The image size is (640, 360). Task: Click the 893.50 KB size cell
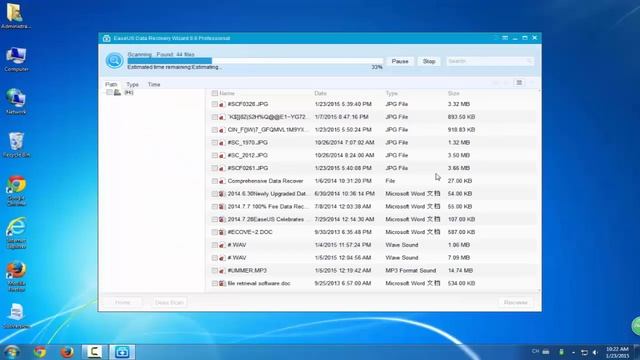(x=461, y=117)
